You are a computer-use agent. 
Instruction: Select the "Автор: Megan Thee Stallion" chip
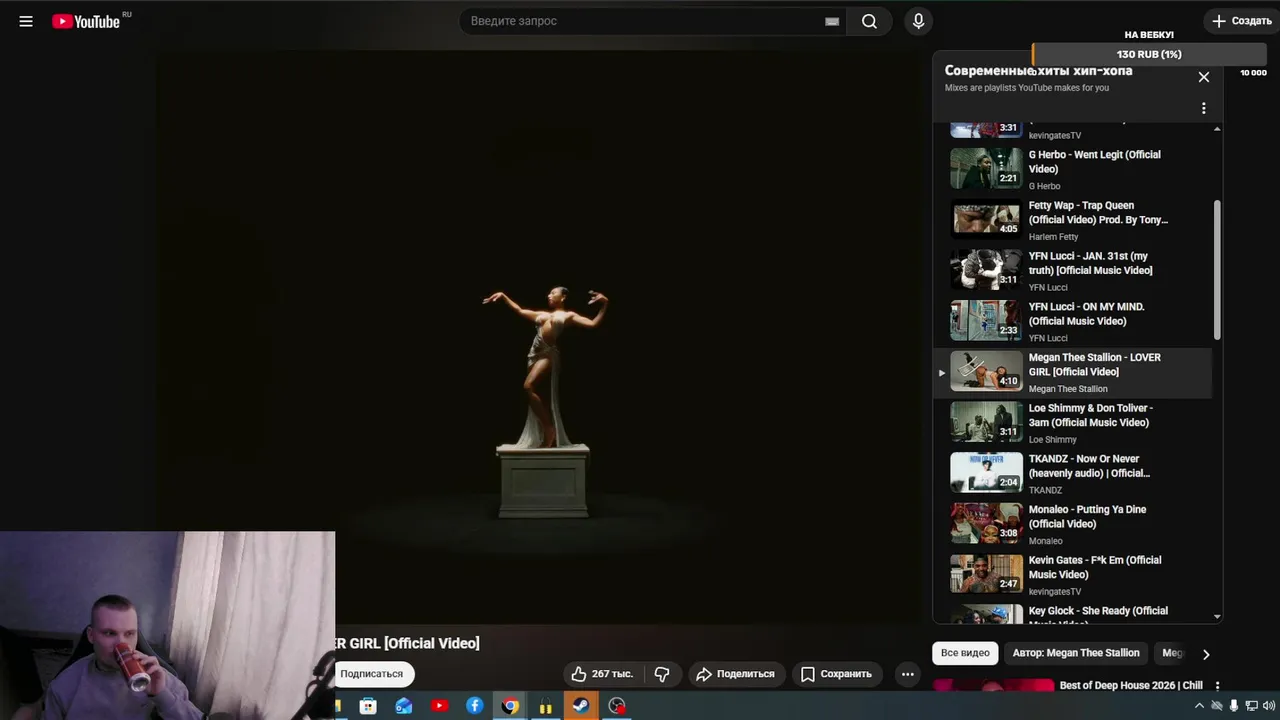[x=1076, y=653]
